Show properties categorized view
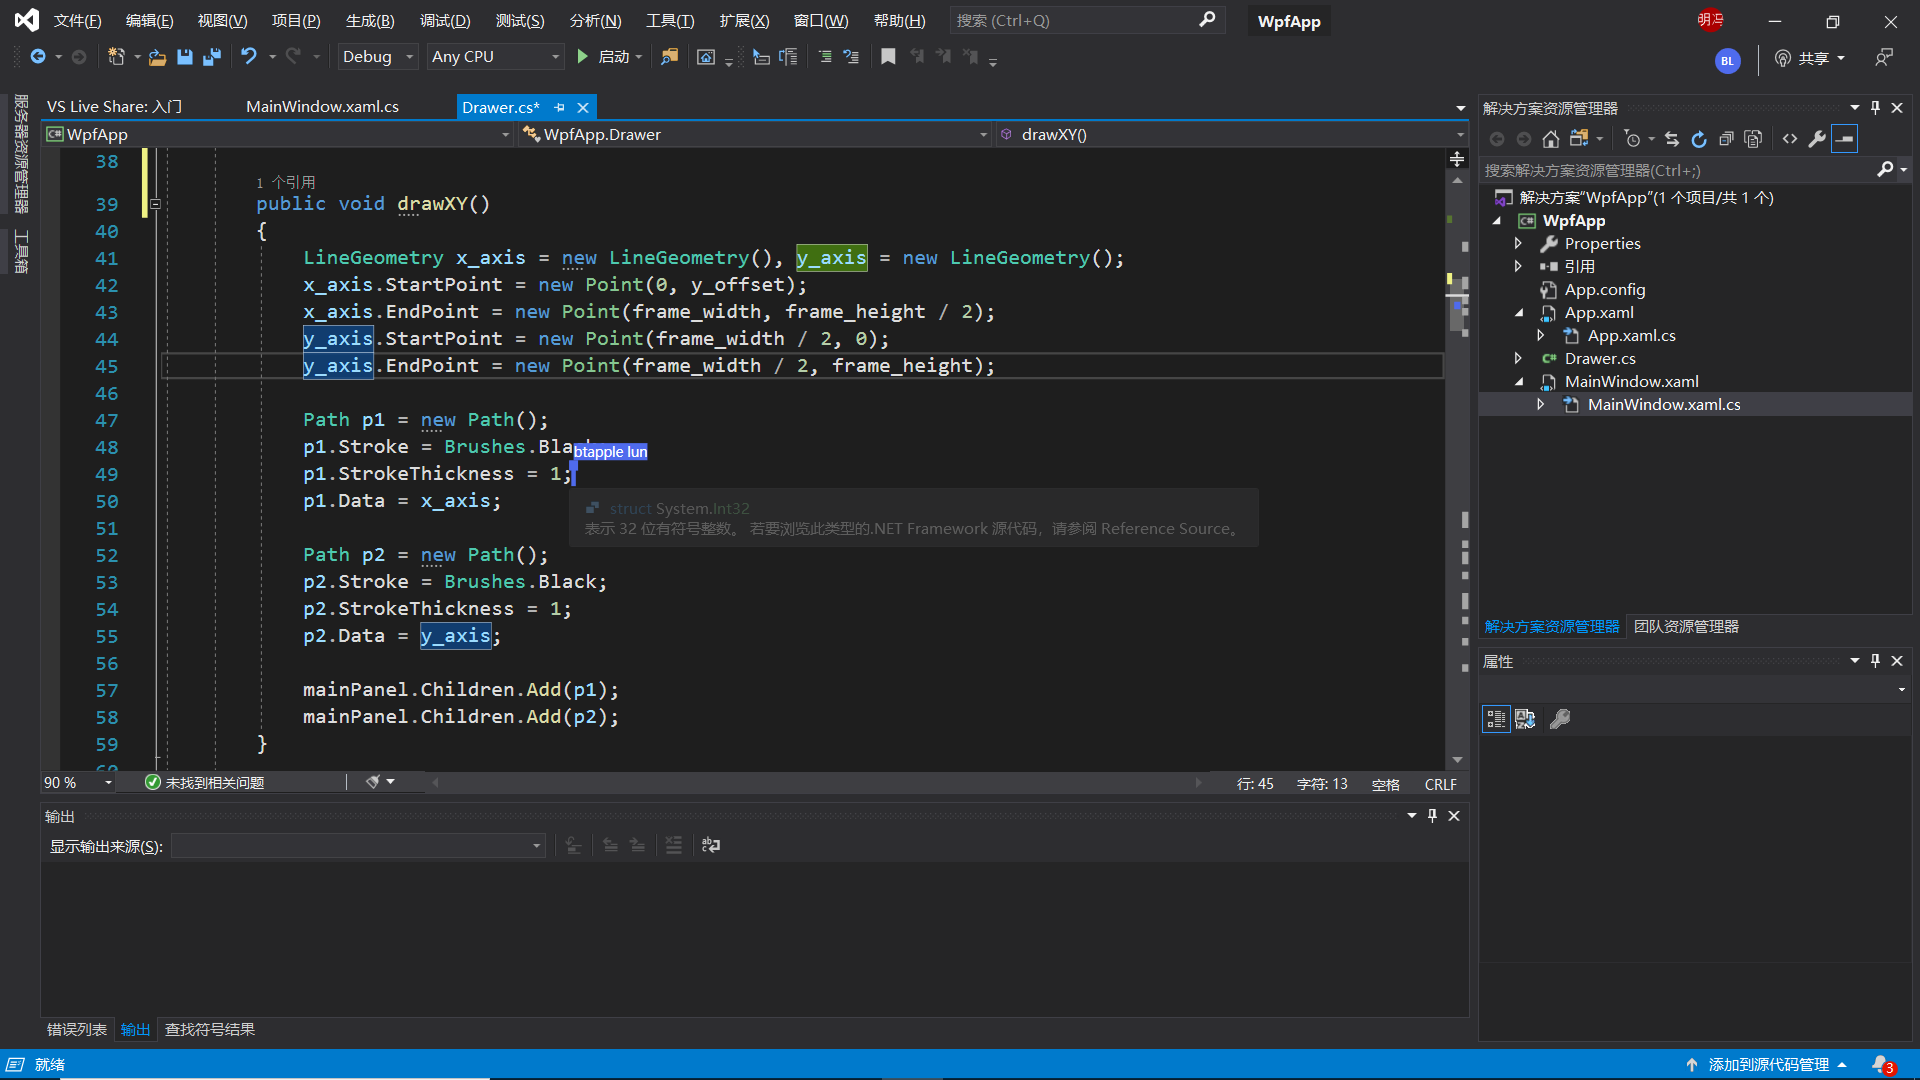 (1496, 719)
